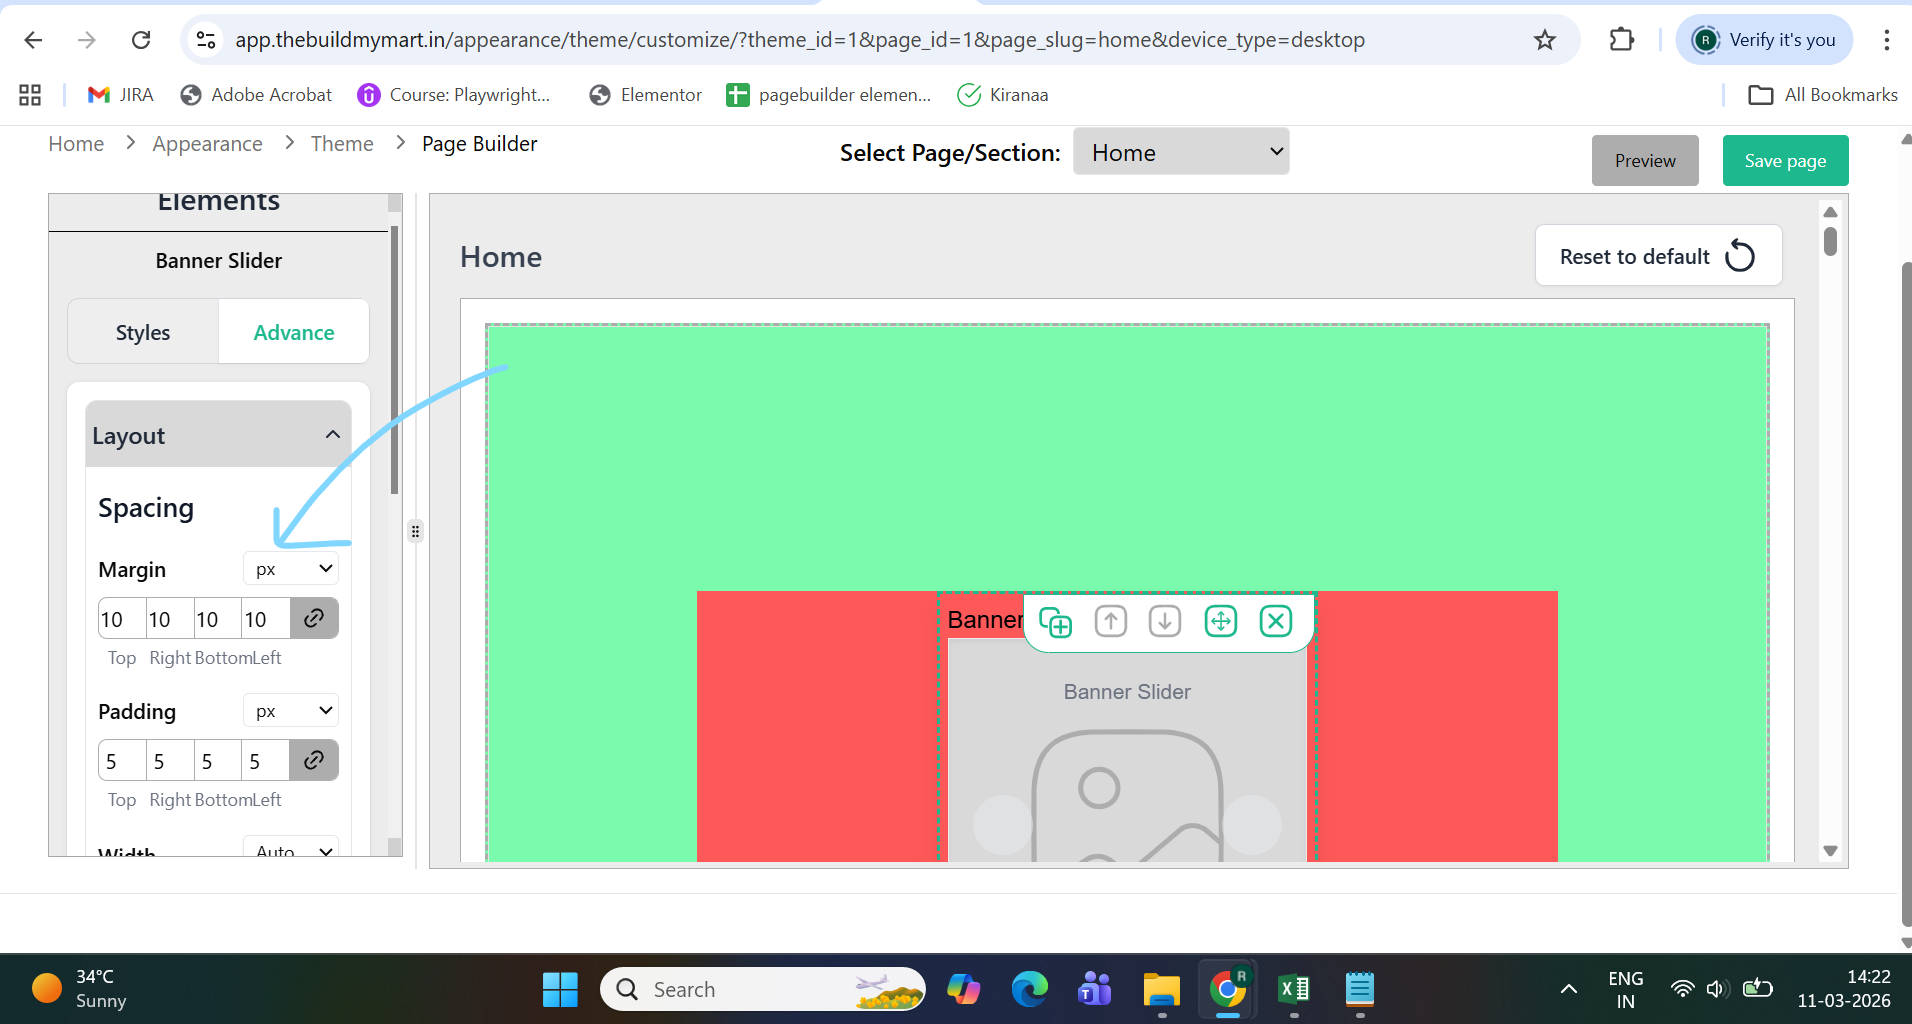1912x1024 pixels.
Task: Edit Margin Left value field
Action: tap(266, 619)
